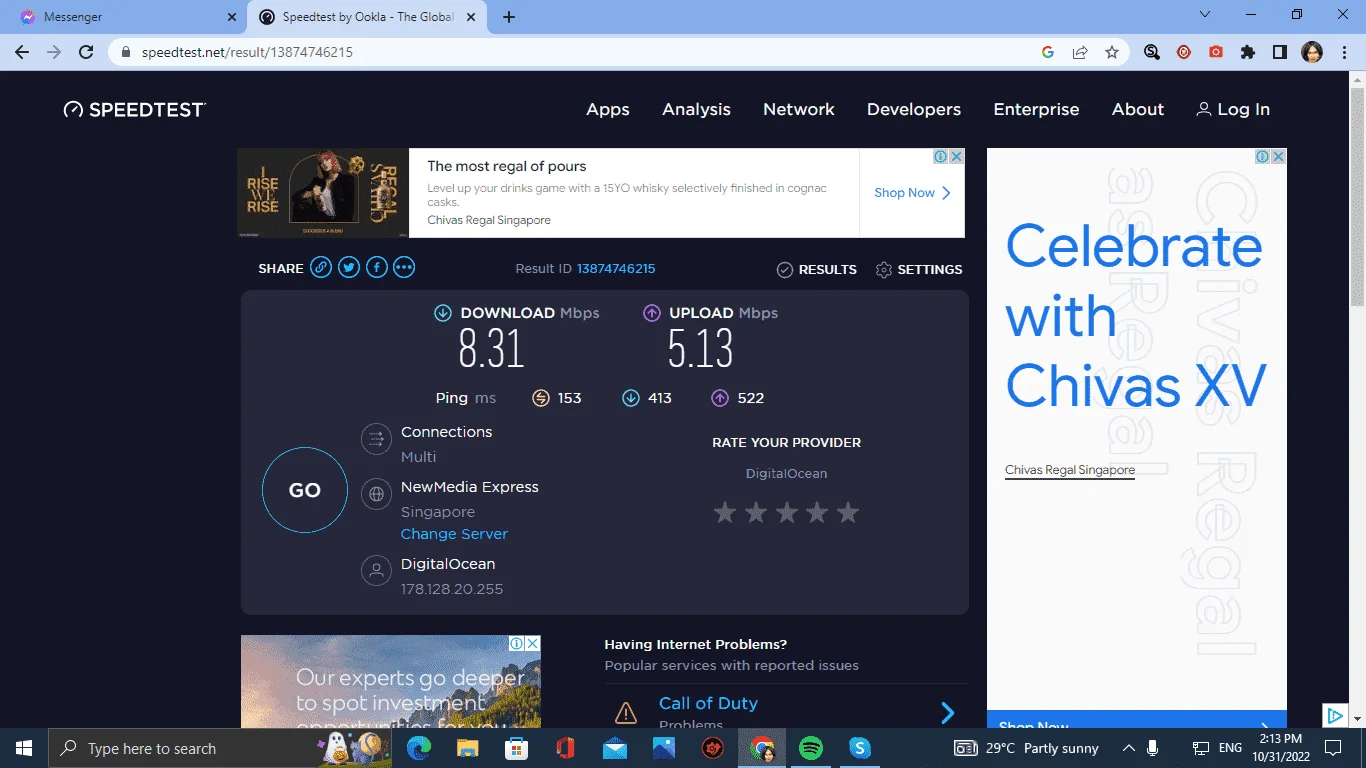Viewport: 1366px width, 768px height.
Task: Open File Explorer from the taskbar
Action: tap(468, 748)
